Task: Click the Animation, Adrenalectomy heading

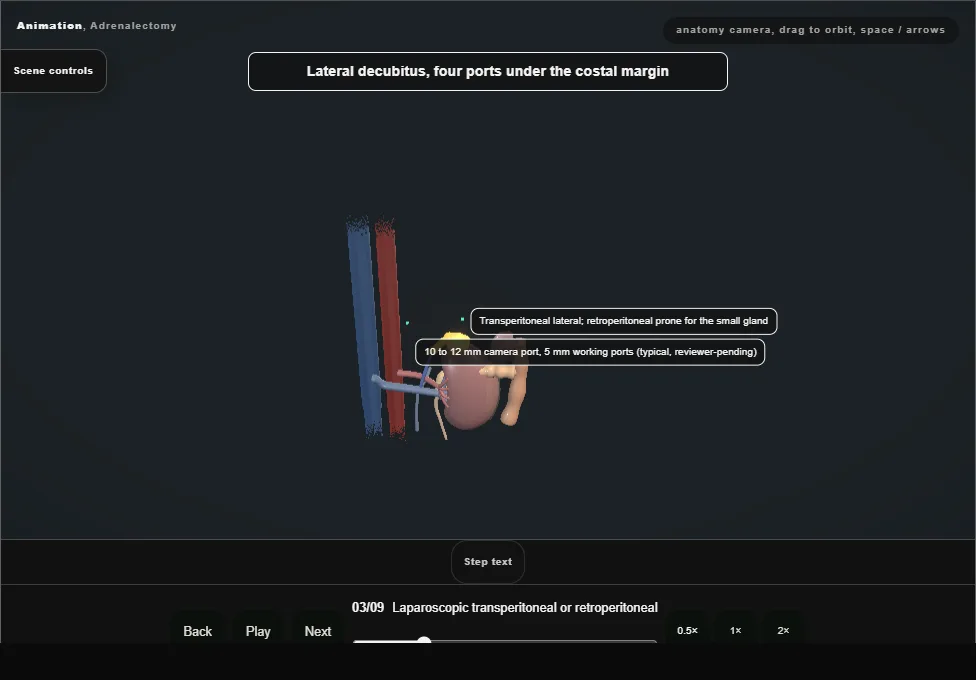Action: pos(96,26)
